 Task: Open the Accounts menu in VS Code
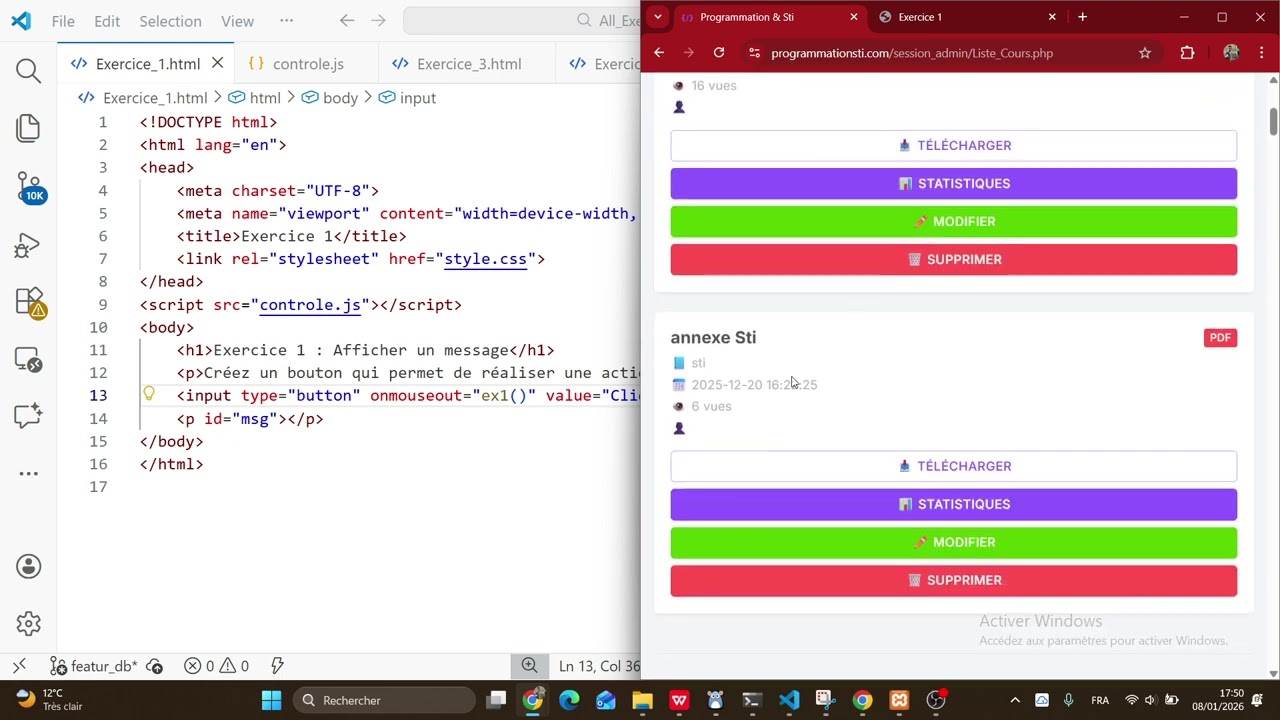(x=28, y=566)
